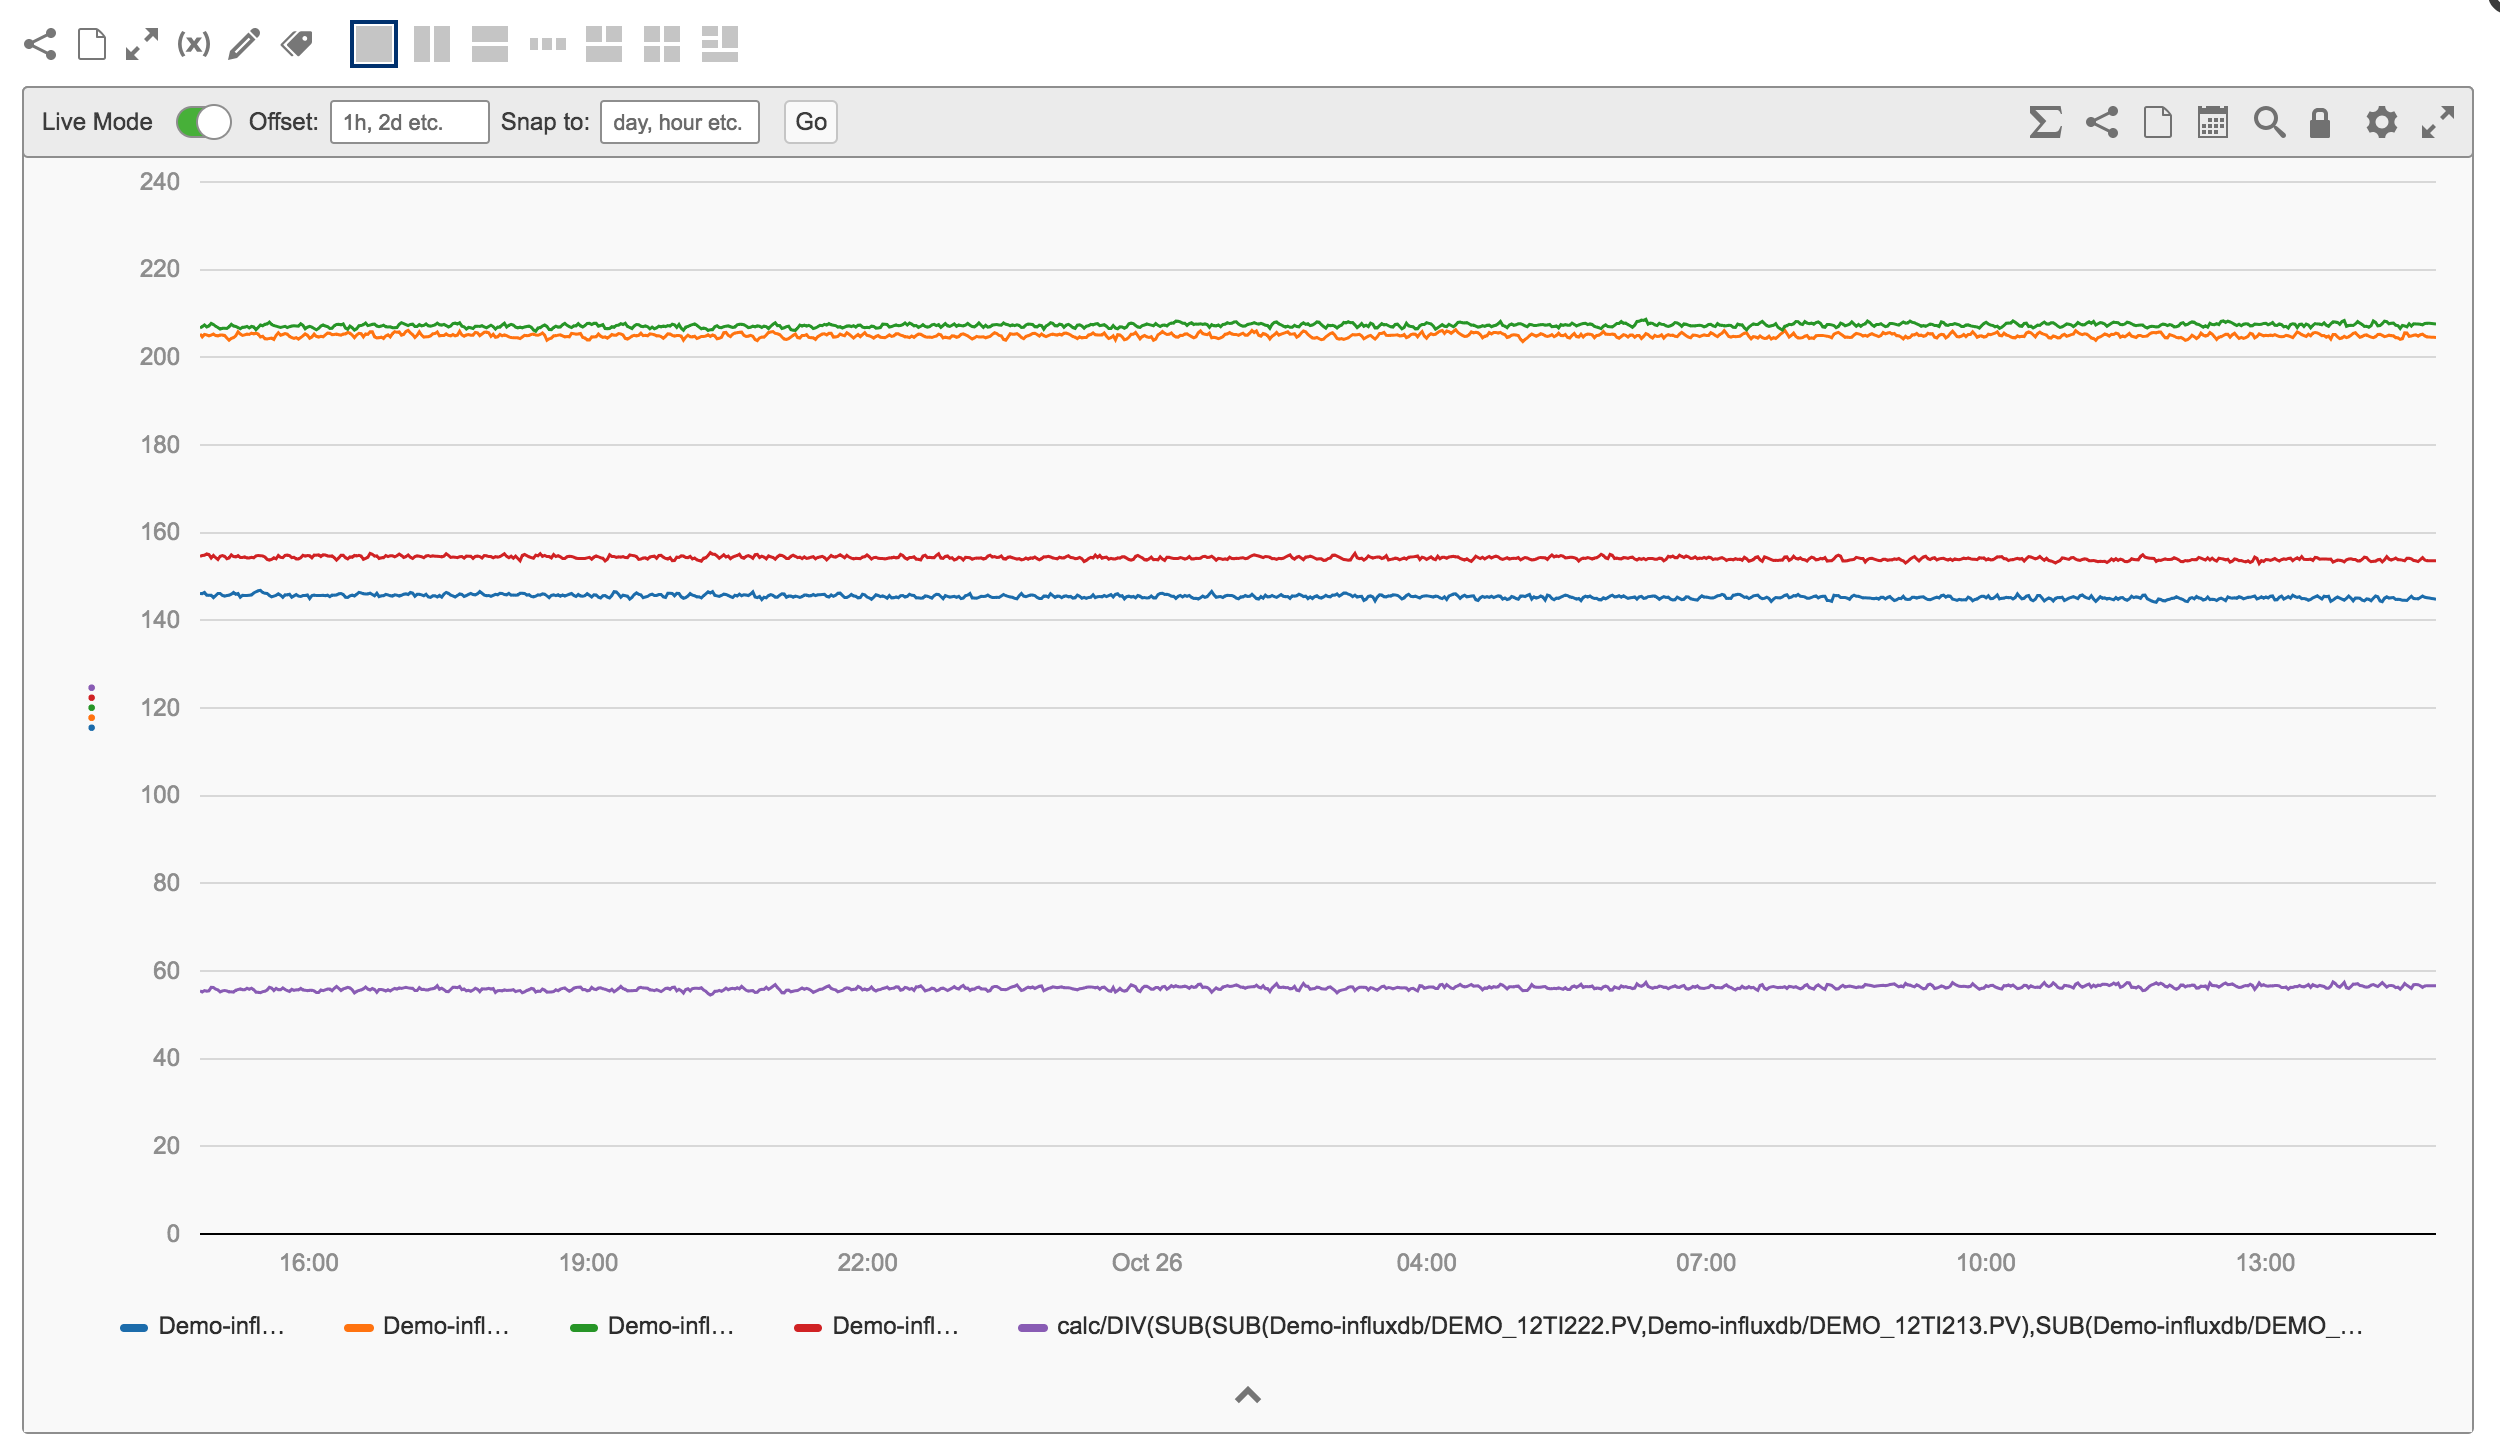This screenshot has height=1454, width=2500.
Task: Click the Snap to input field
Action: point(680,122)
